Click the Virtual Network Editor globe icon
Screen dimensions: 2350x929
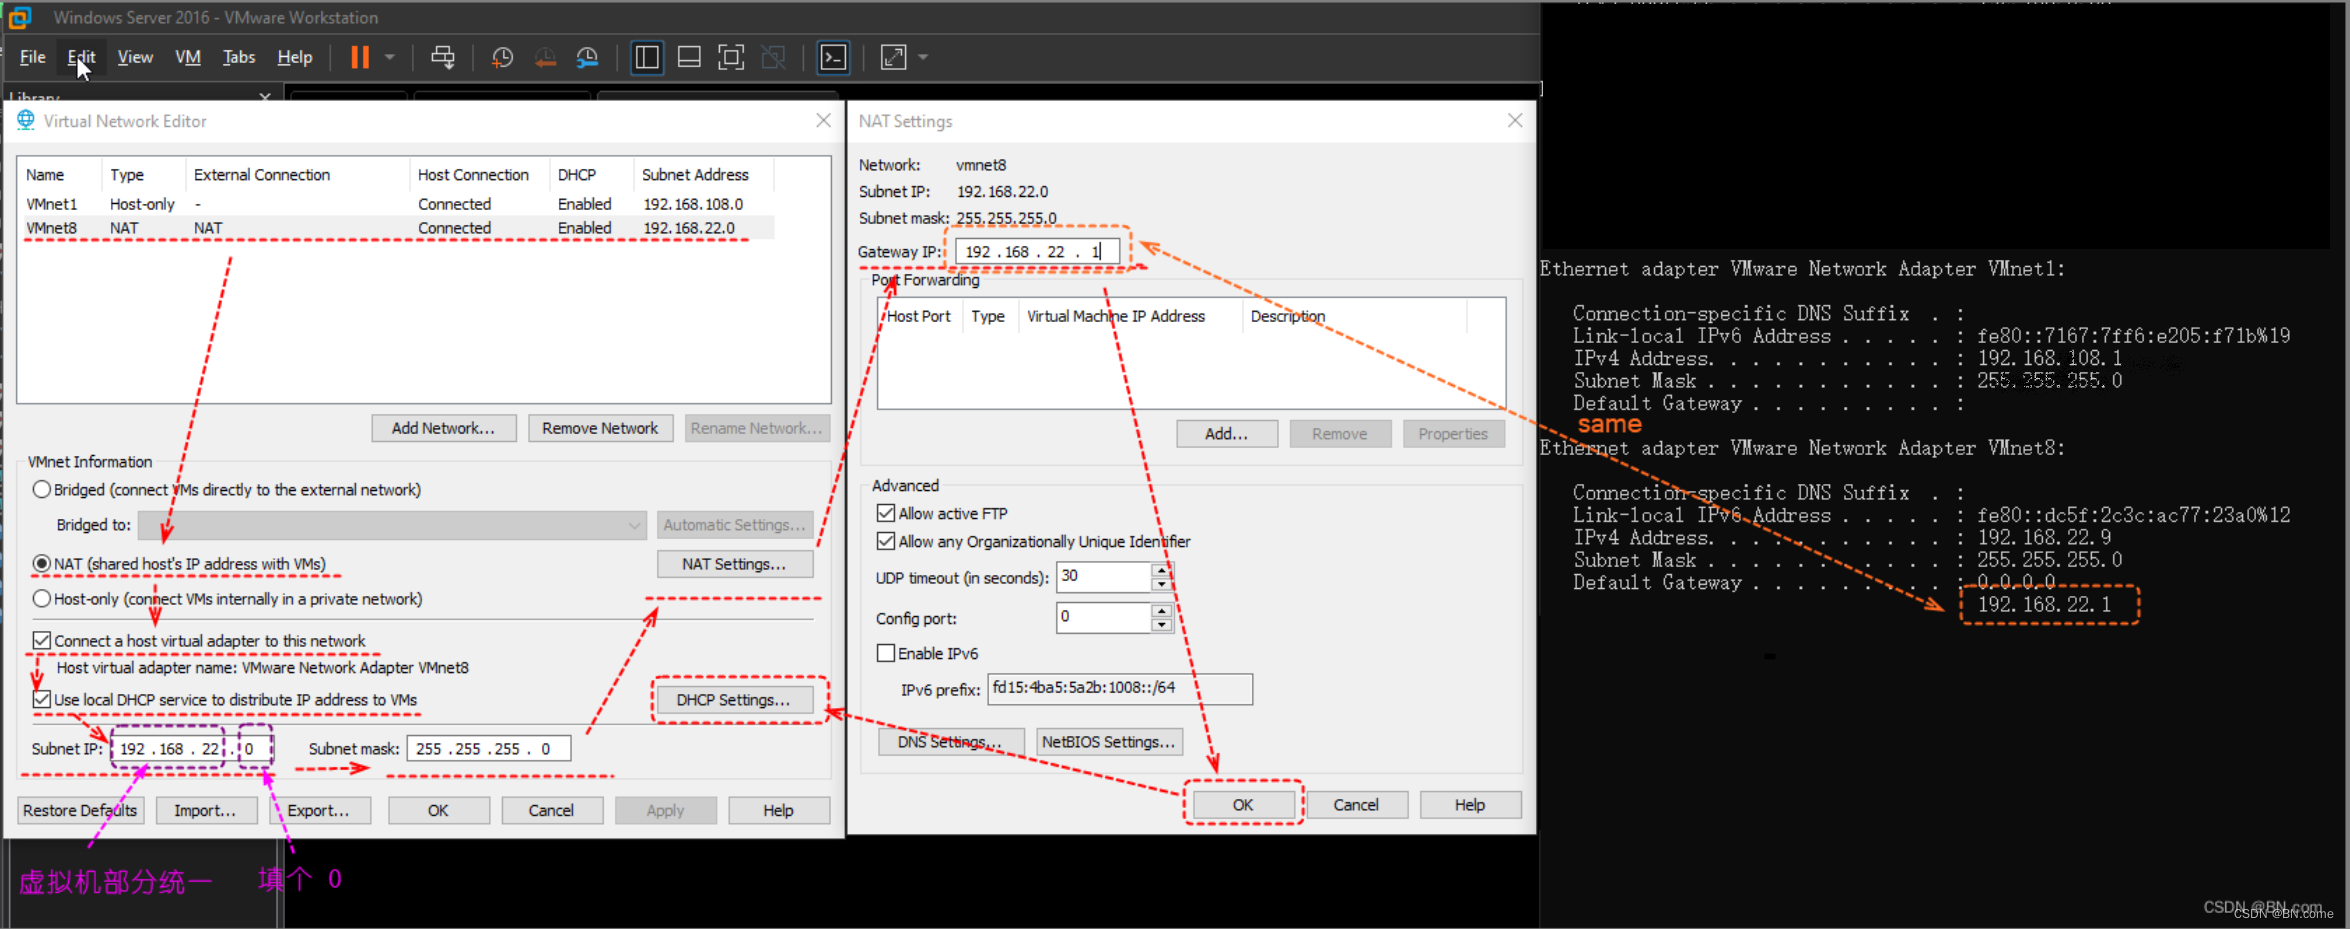tap(26, 120)
